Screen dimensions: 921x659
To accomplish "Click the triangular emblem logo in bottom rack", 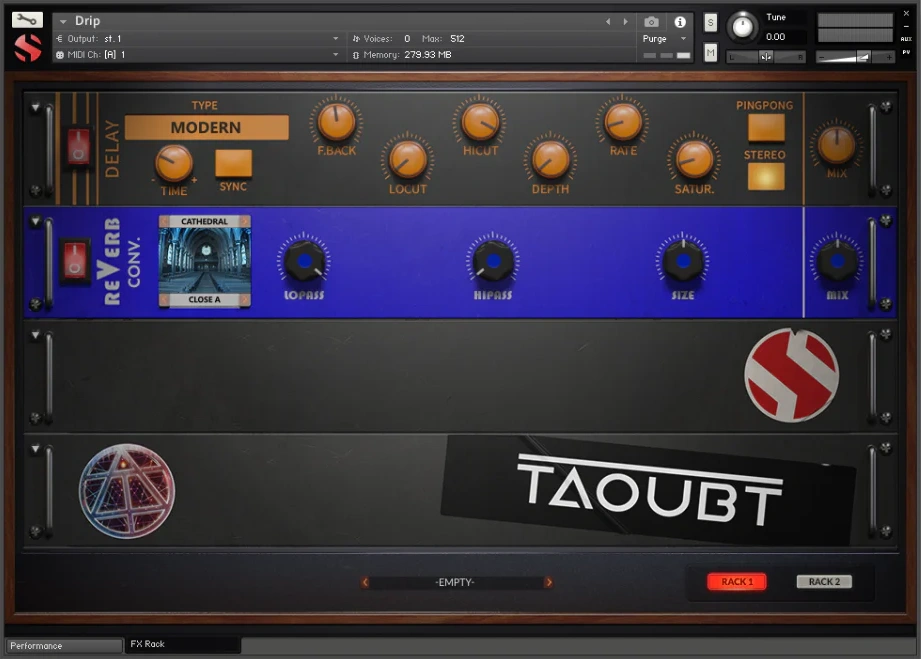I will click(x=126, y=491).
